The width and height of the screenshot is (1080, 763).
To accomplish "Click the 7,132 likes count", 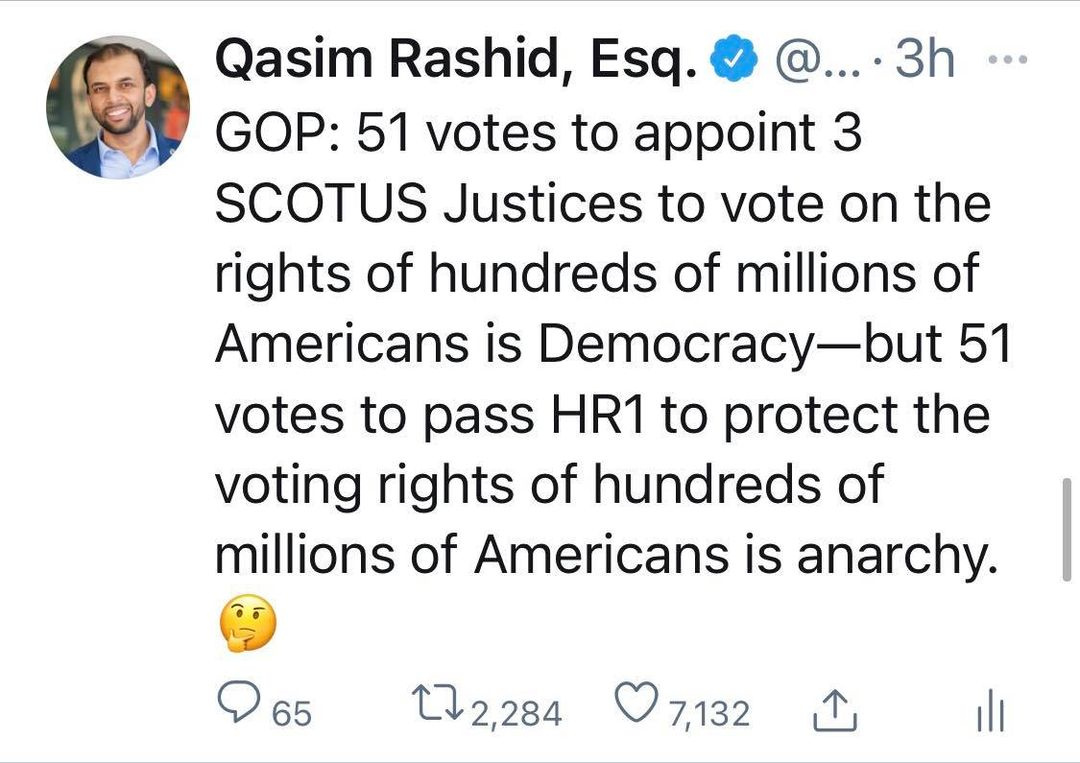I will (x=709, y=713).
